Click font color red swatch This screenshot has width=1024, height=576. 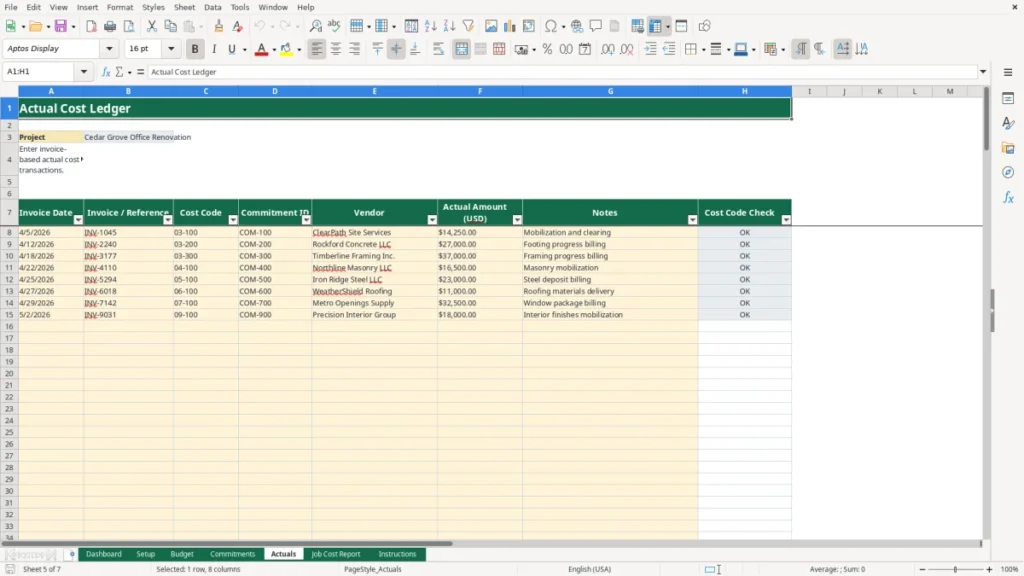tap(261, 49)
